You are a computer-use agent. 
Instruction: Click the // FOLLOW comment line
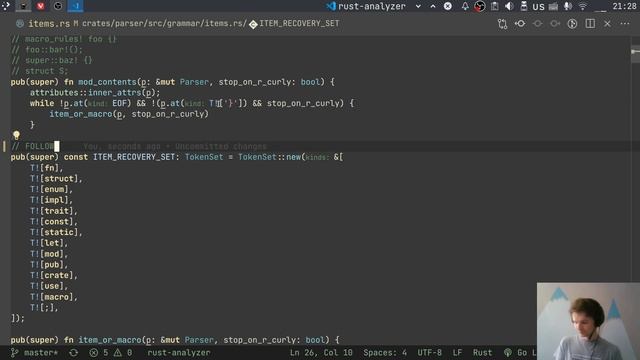[33, 146]
